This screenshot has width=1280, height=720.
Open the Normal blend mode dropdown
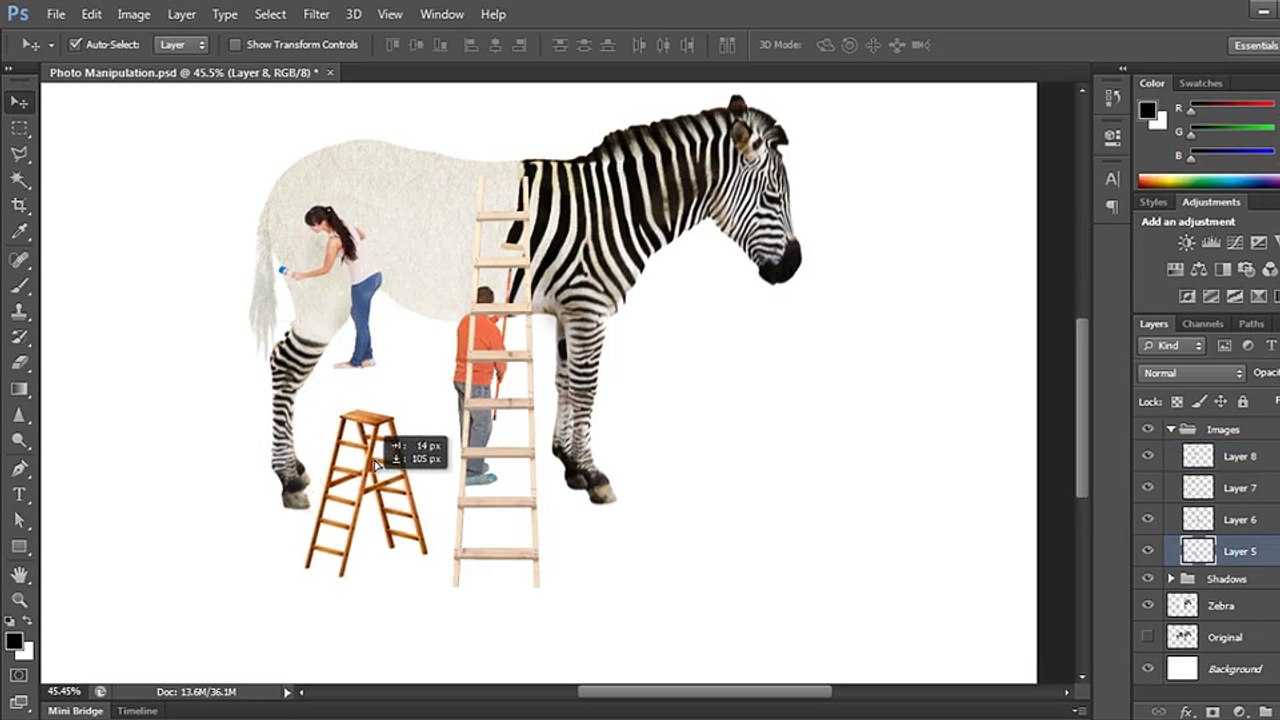click(1191, 373)
